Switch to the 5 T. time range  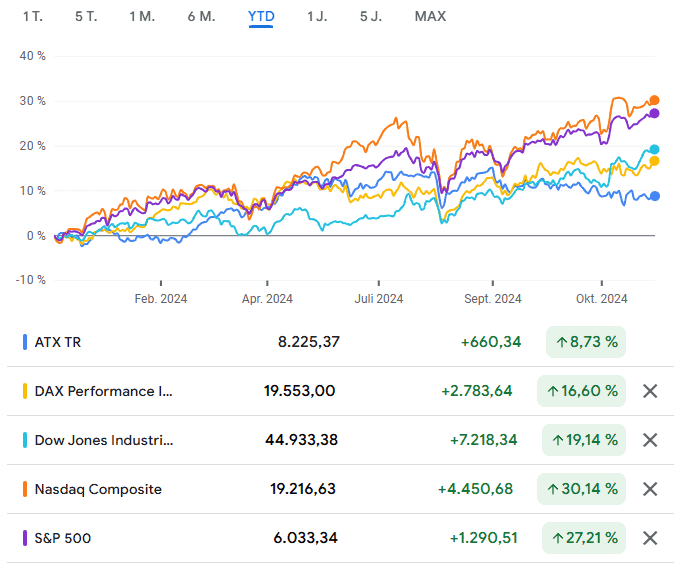click(86, 17)
